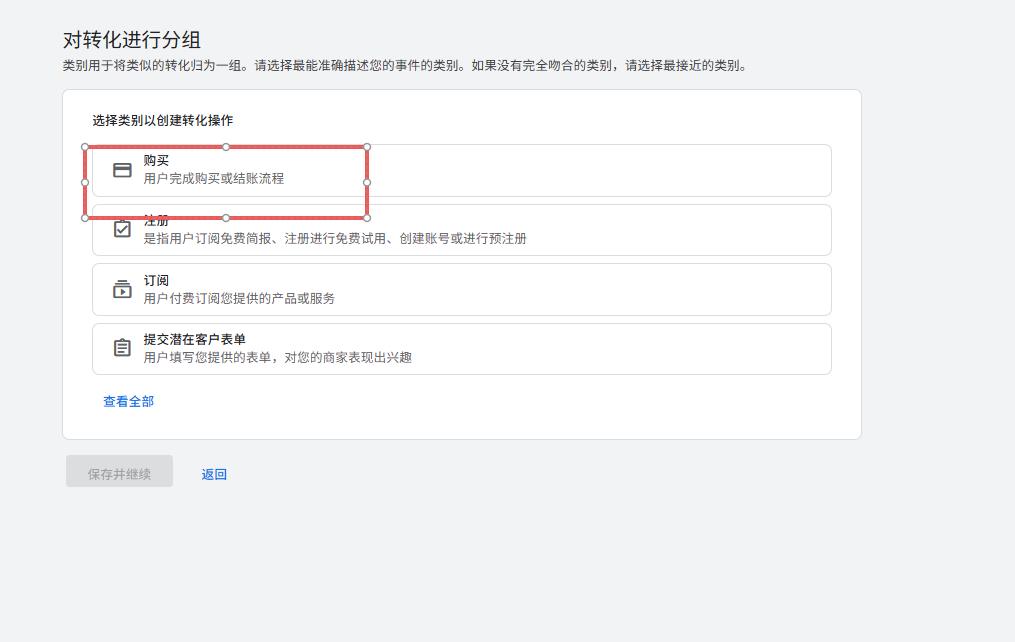
Task: Click the bottom-right handle of red selection box
Action: tap(367, 217)
